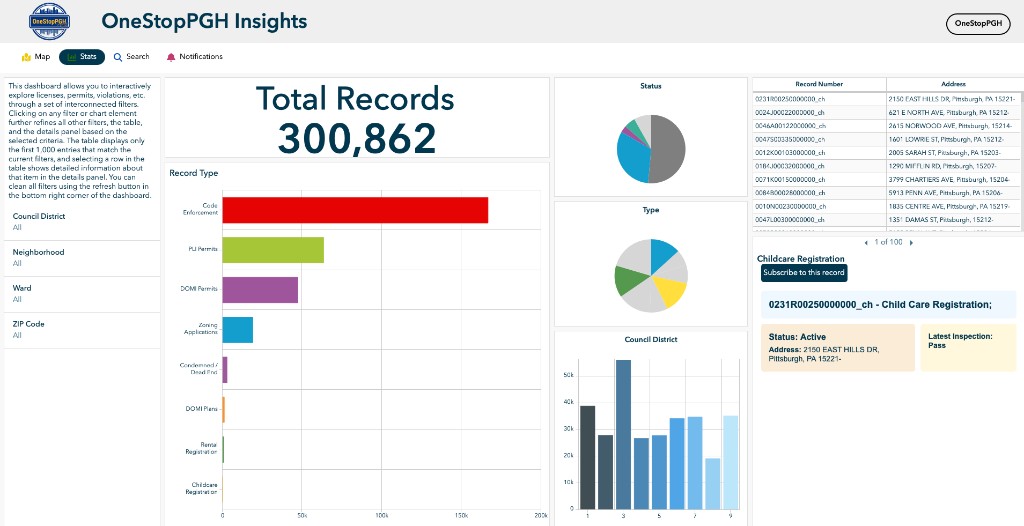The height and width of the screenshot is (526, 1024).
Task: Click the Total Records 300,862 figure
Action: coord(356,139)
